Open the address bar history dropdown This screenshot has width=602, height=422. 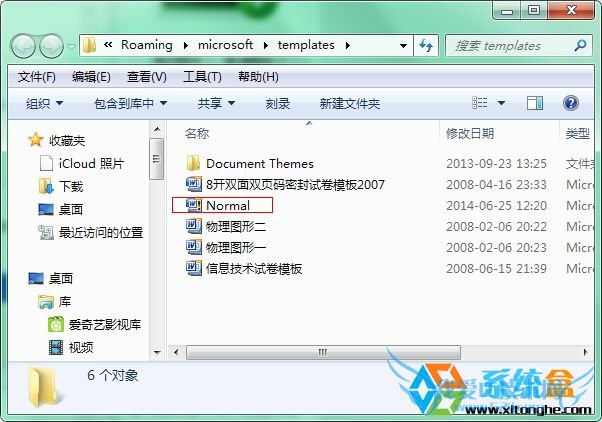coord(403,46)
